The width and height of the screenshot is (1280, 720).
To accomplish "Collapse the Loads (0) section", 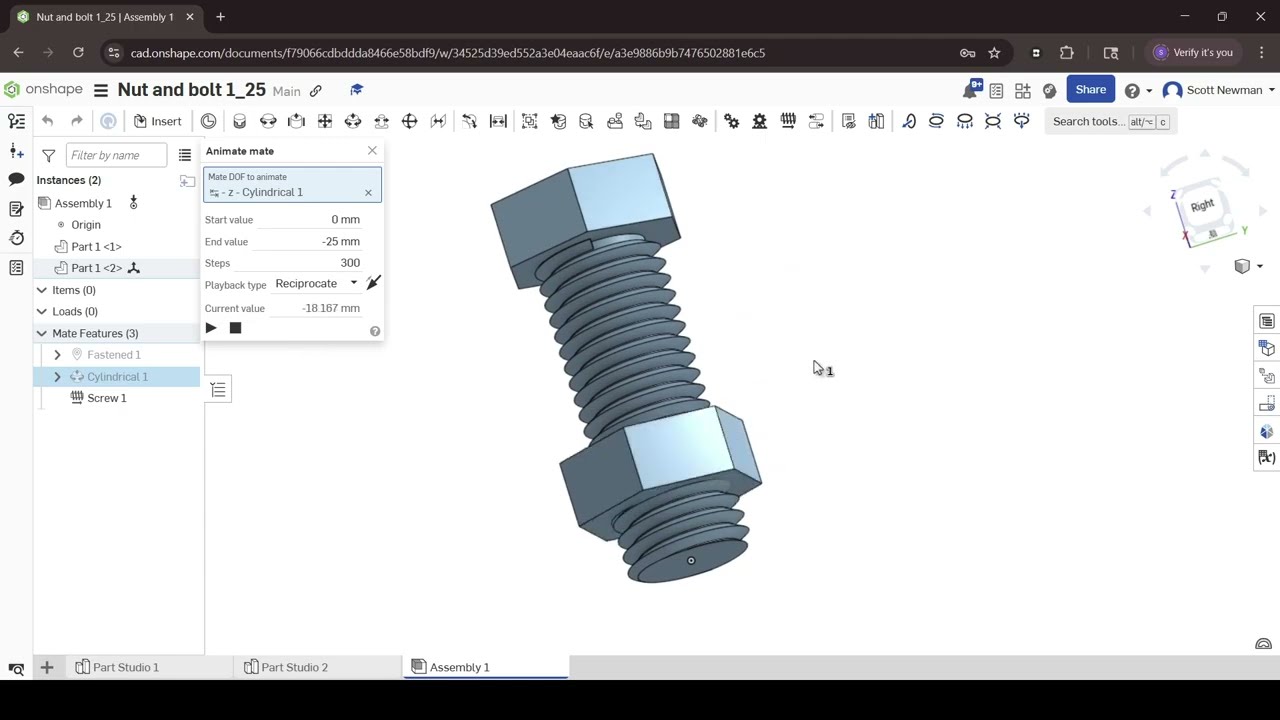I will coord(42,311).
